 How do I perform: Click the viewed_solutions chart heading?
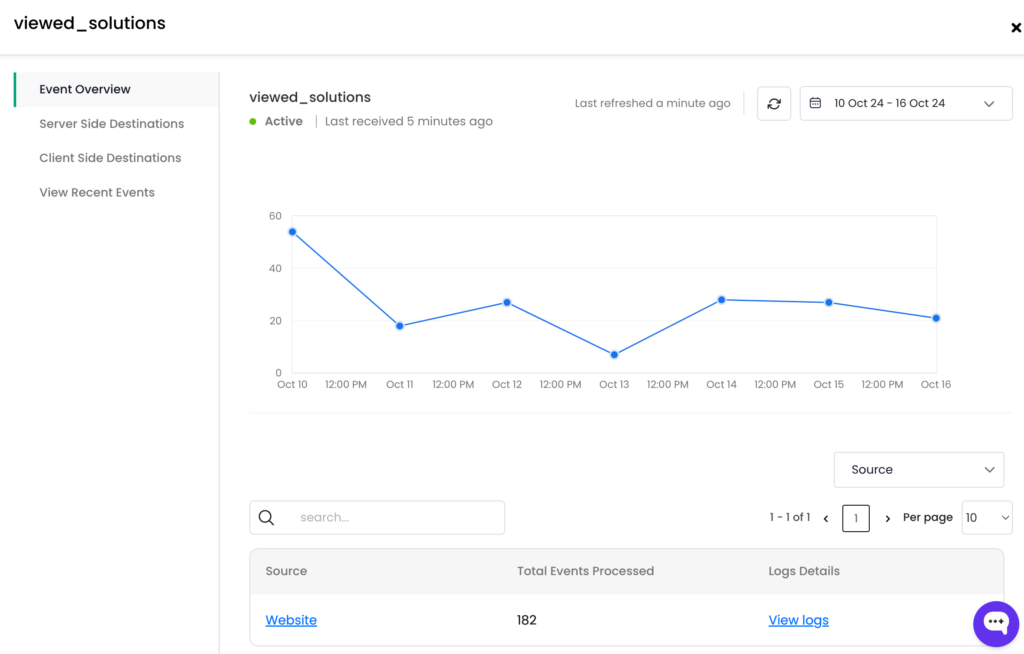(310, 97)
